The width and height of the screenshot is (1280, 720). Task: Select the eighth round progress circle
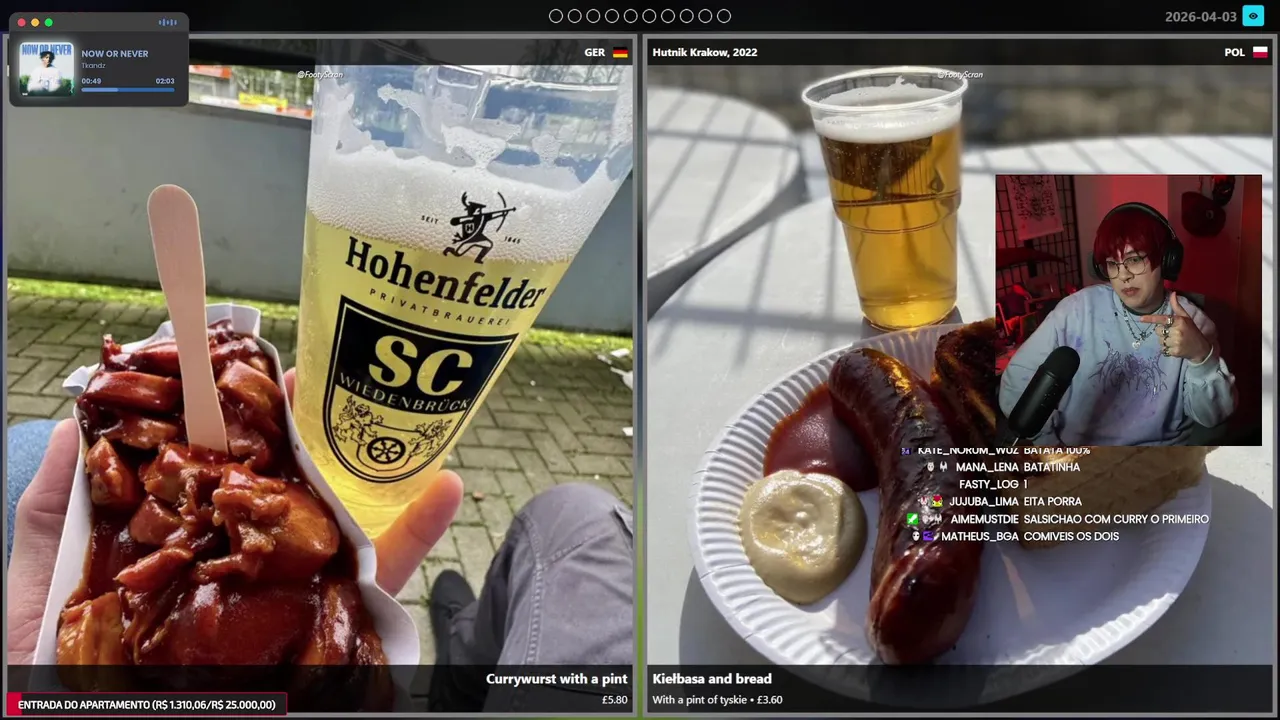tap(686, 16)
